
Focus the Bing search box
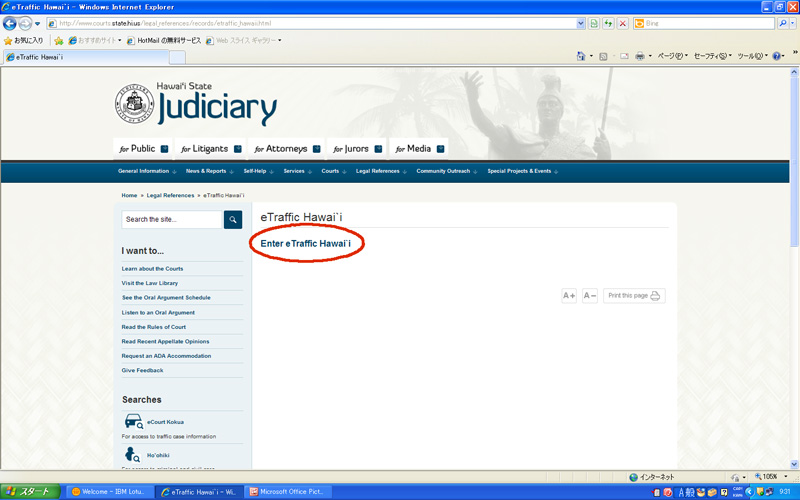pyautogui.click(x=705, y=23)
